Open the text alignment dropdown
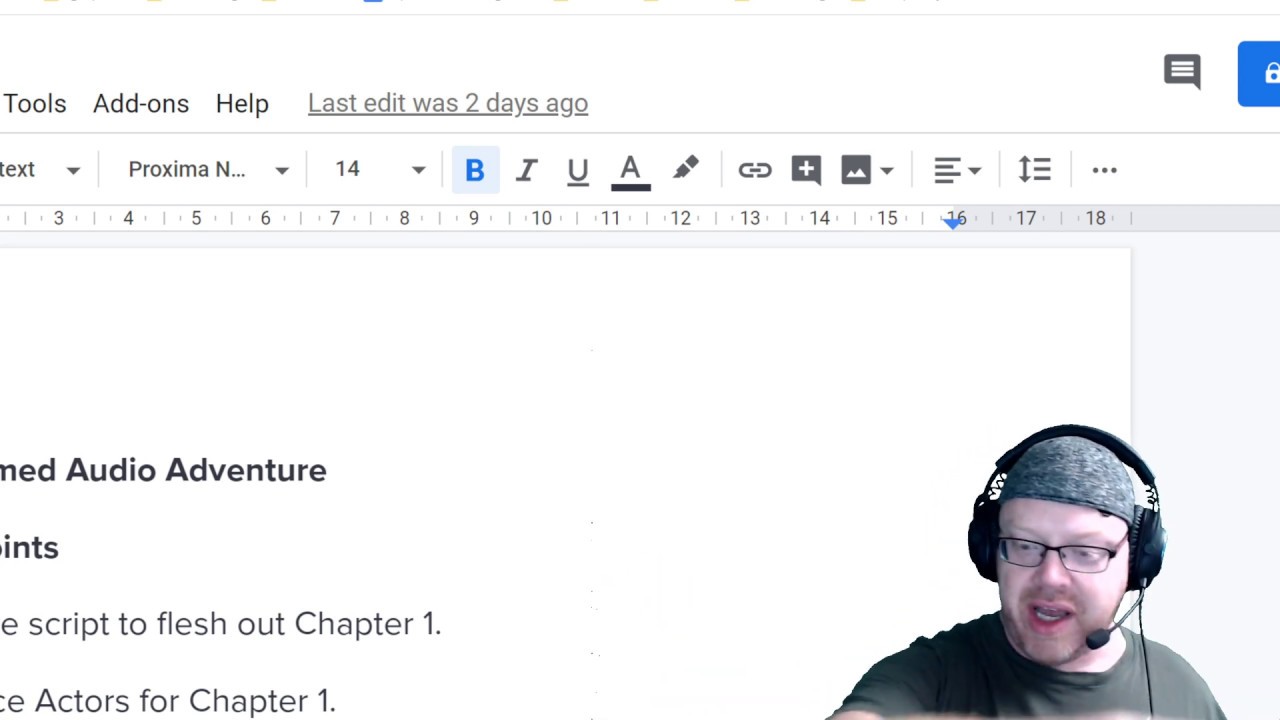 (x=957, y=170)
